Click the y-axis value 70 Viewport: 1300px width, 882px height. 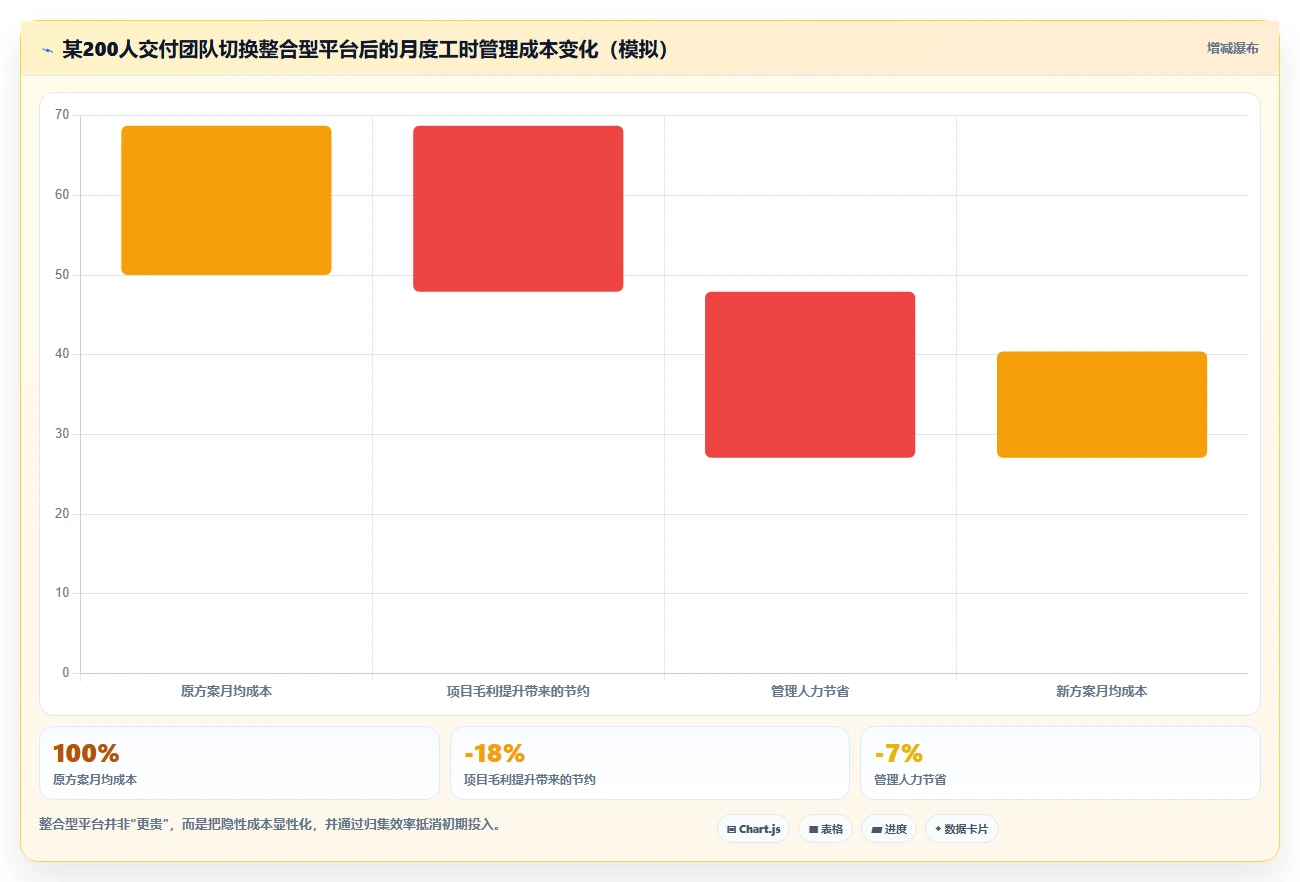pyautogui.click(x=62, y=115)
